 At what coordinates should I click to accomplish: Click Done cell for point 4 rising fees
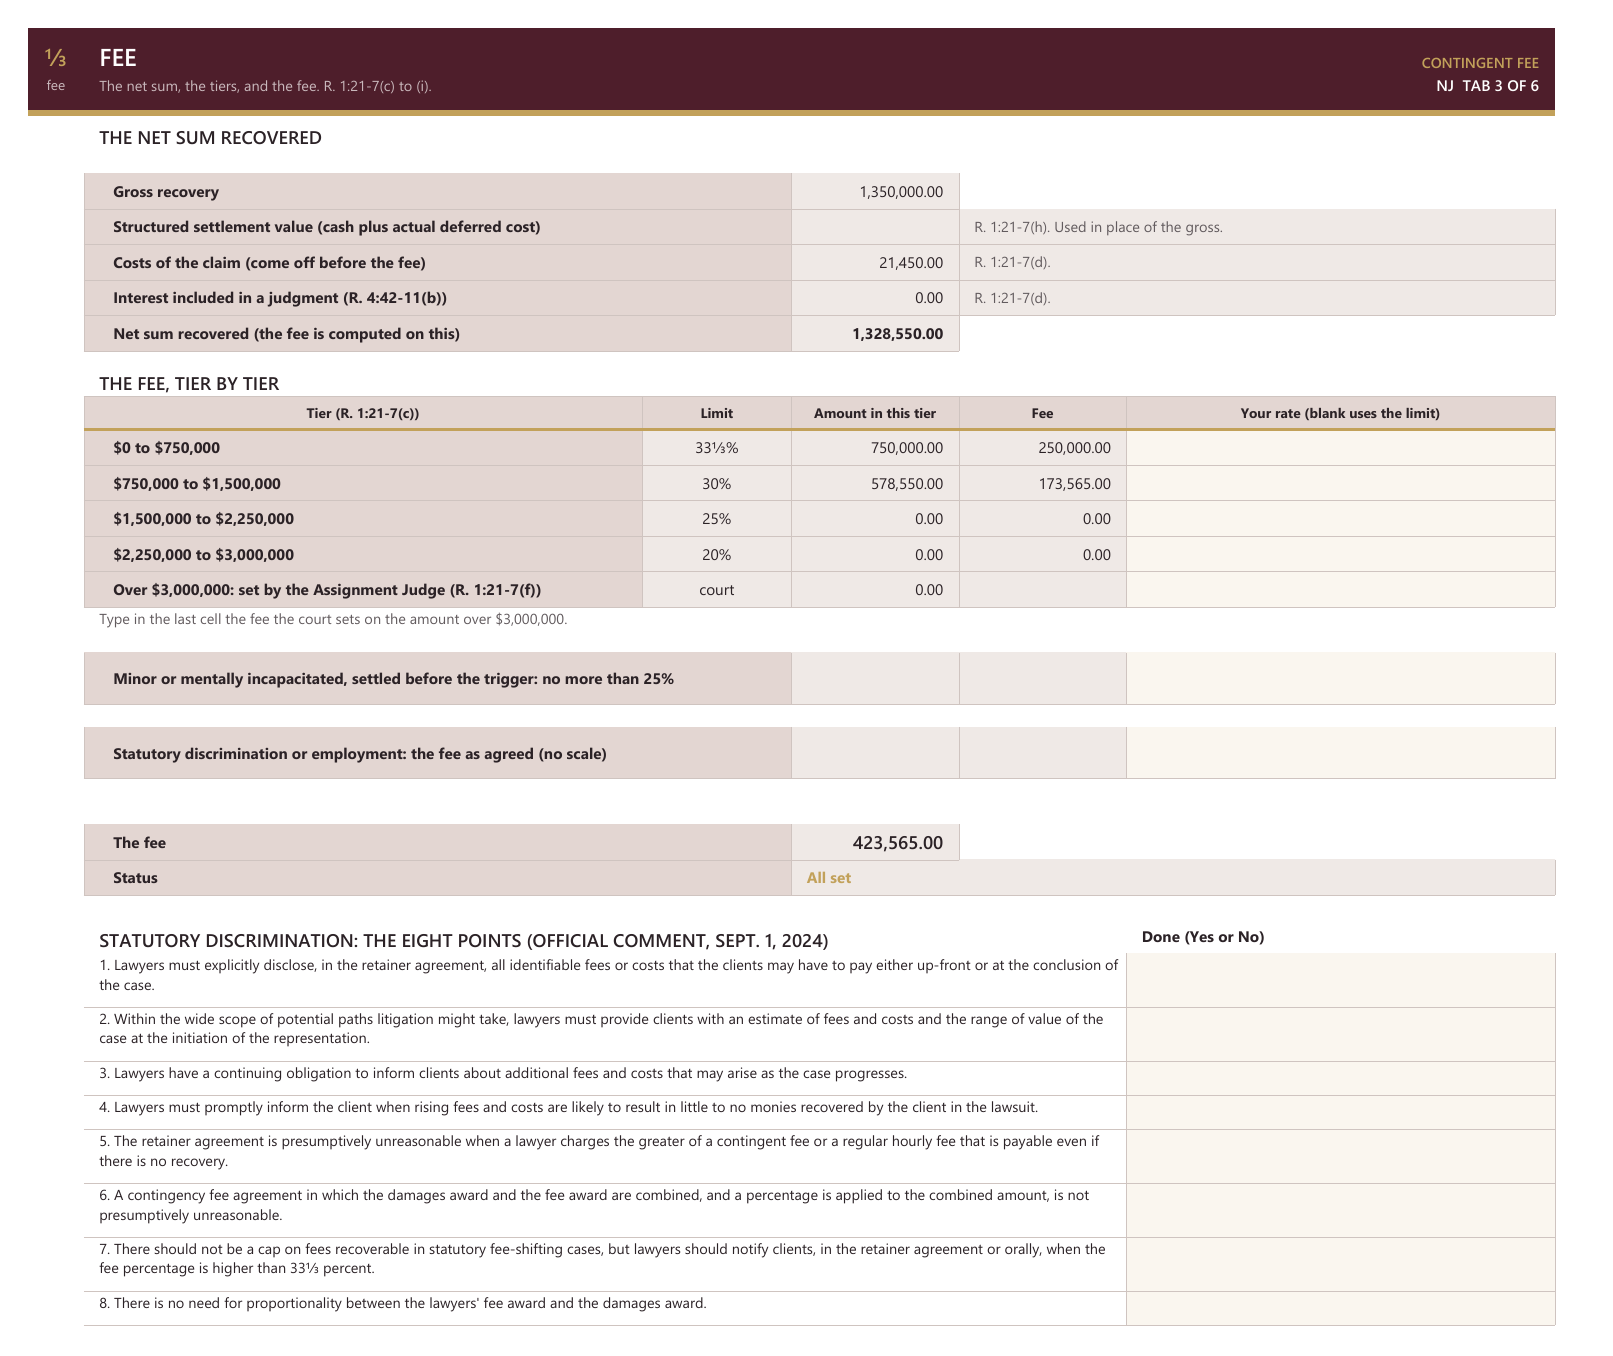1340,1112
